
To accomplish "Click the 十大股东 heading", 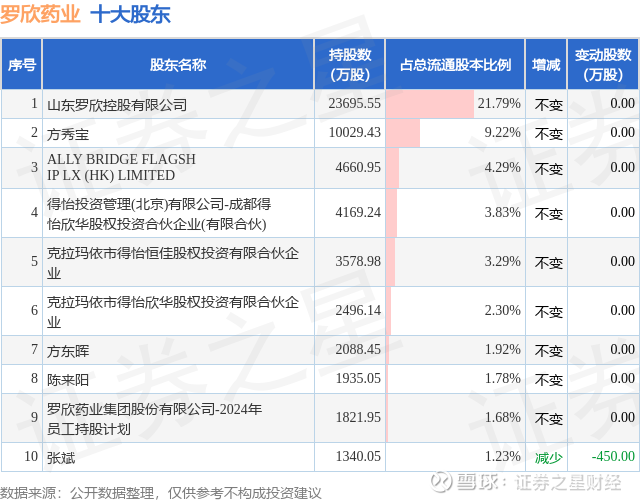I will [130, 14].
